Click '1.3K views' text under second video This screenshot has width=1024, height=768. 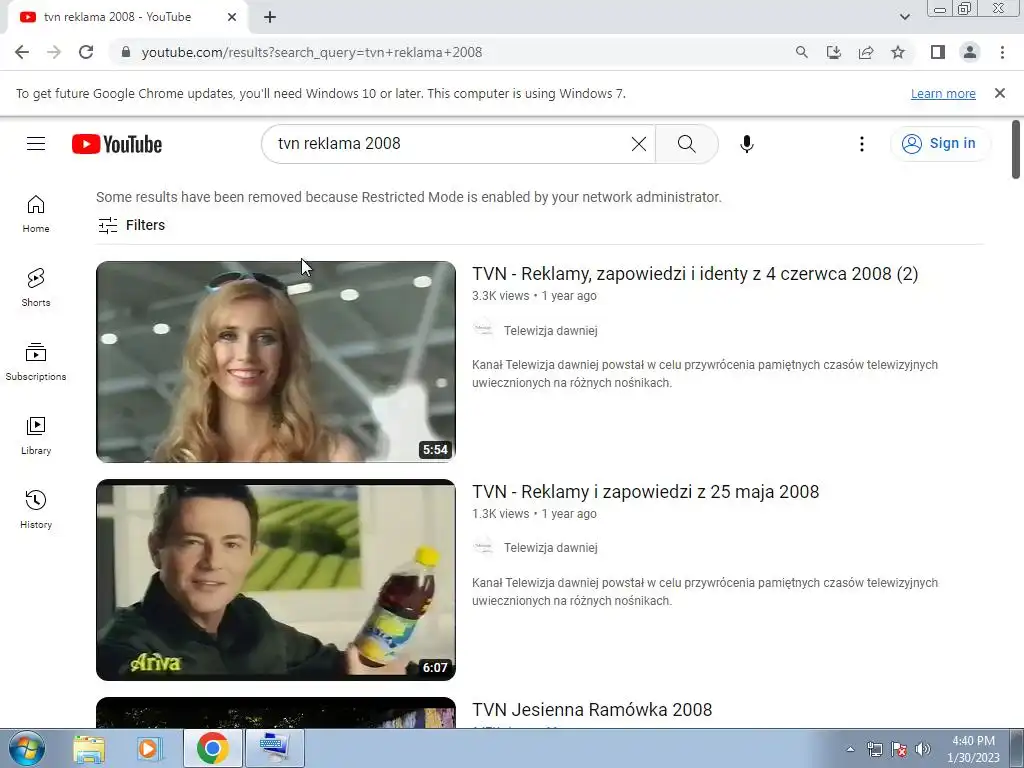tap(500, 514)
